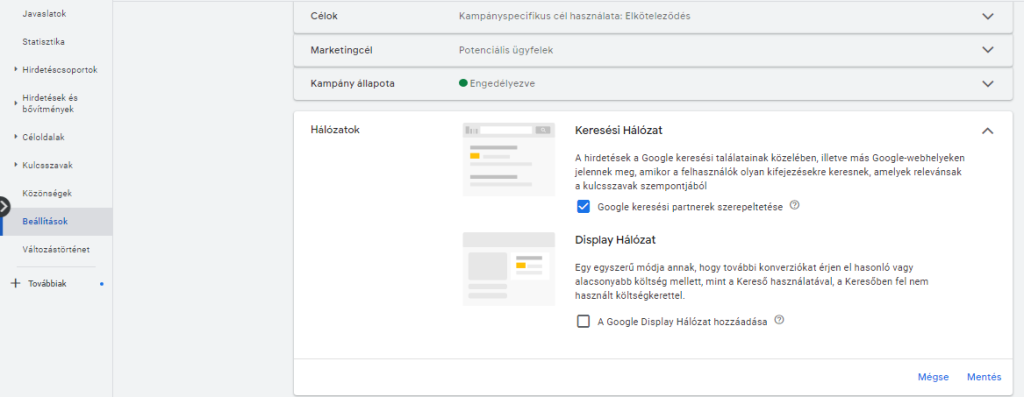Click the Mégse button
Image resolution: width=1024 pixels, height=397 pixels.
coord(933,377)
